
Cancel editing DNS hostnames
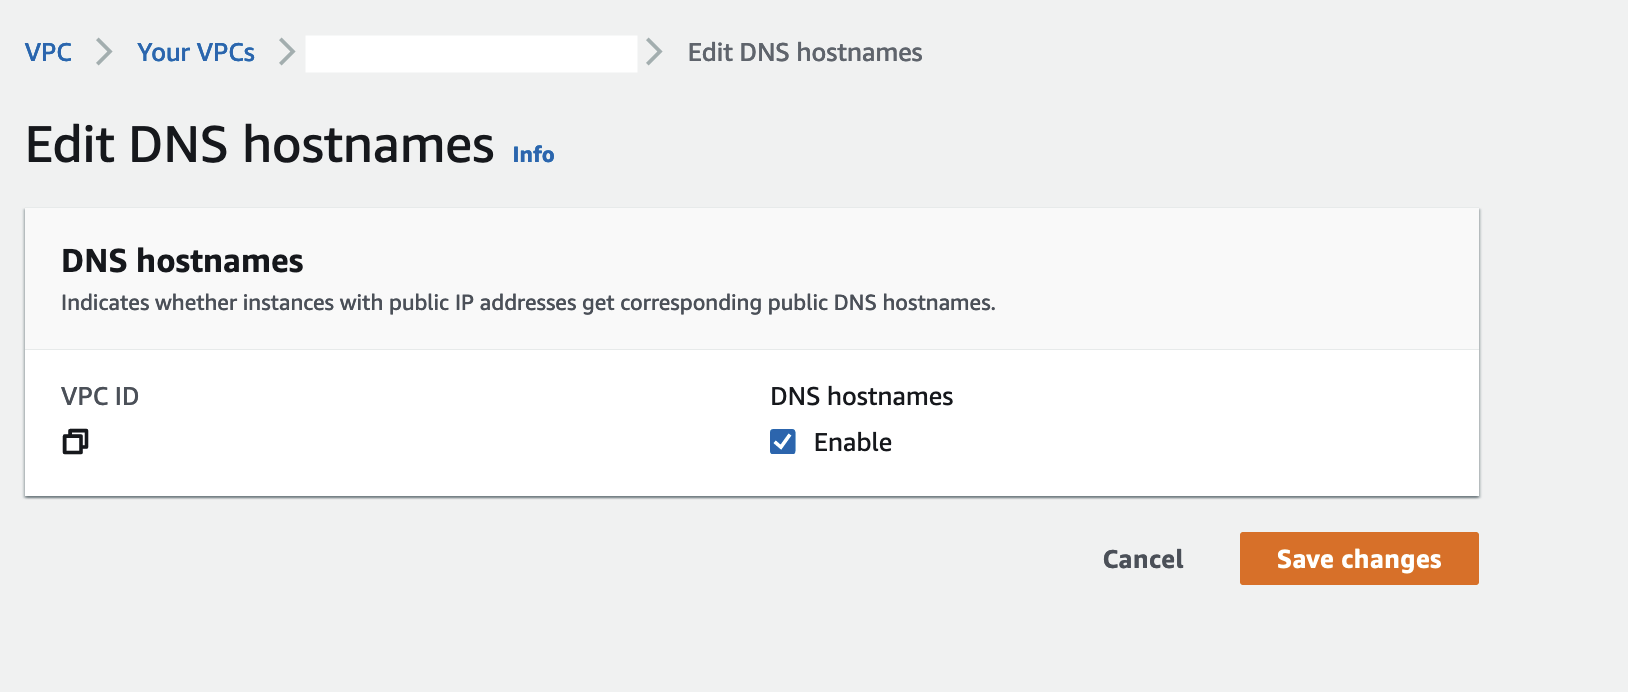pyautogui.click(x=1142, y=559)
